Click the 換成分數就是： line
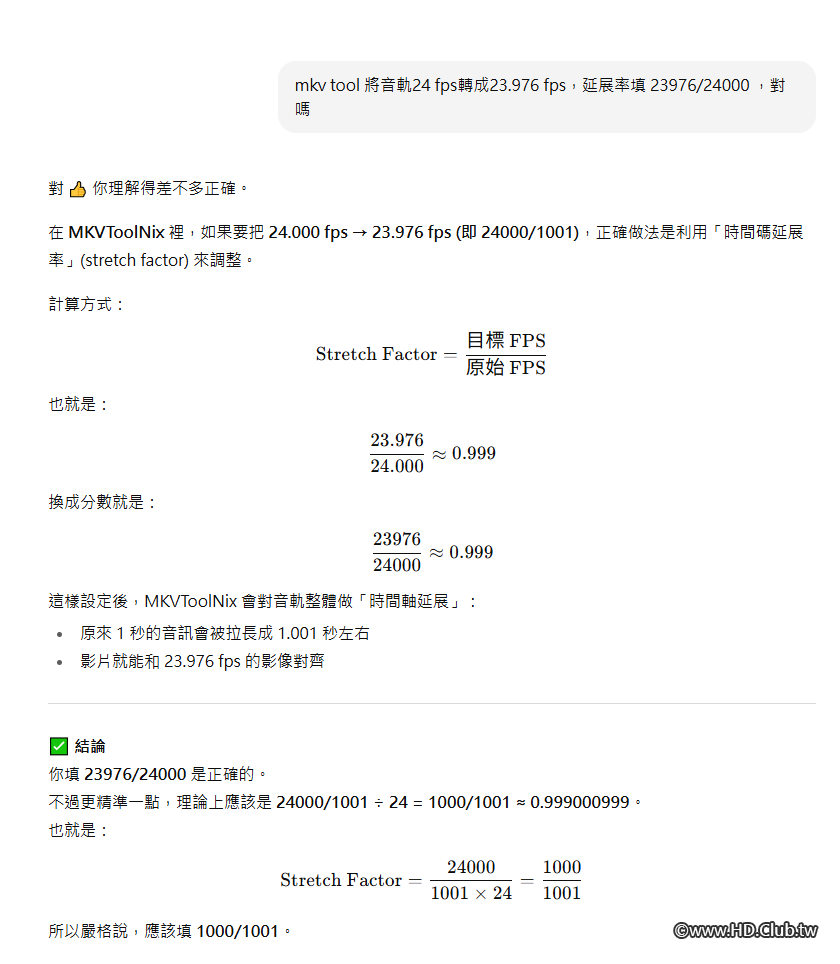The width and height of the screenshot is (840, 964). click(103, 502)
